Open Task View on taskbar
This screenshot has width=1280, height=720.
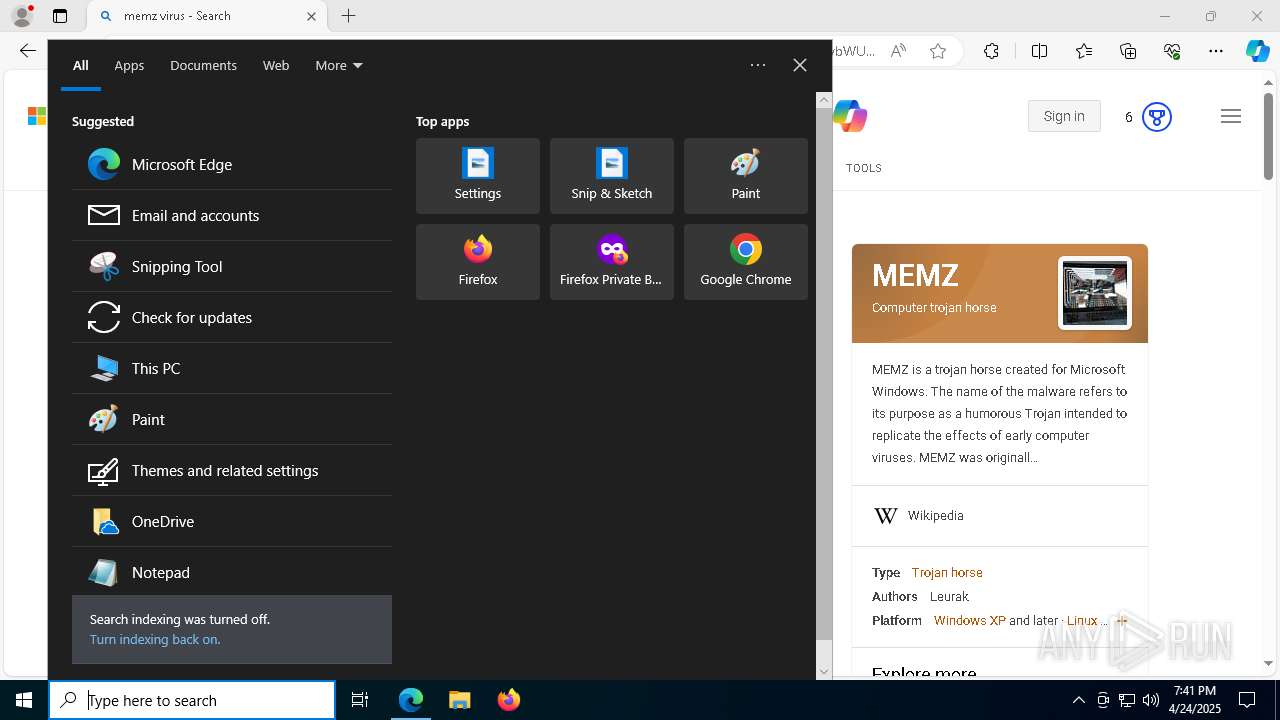click(360, 700)
